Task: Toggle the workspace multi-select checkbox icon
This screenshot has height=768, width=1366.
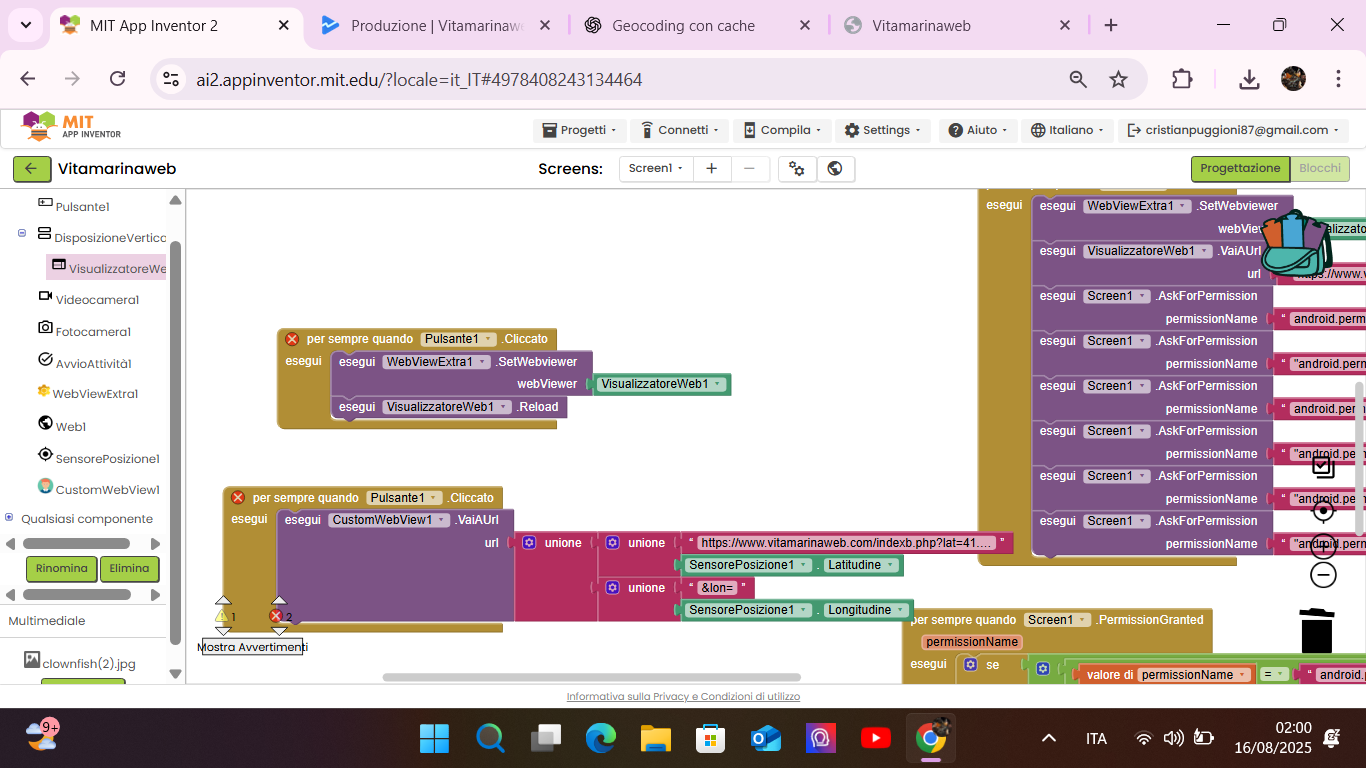Action: [1323, 467]
